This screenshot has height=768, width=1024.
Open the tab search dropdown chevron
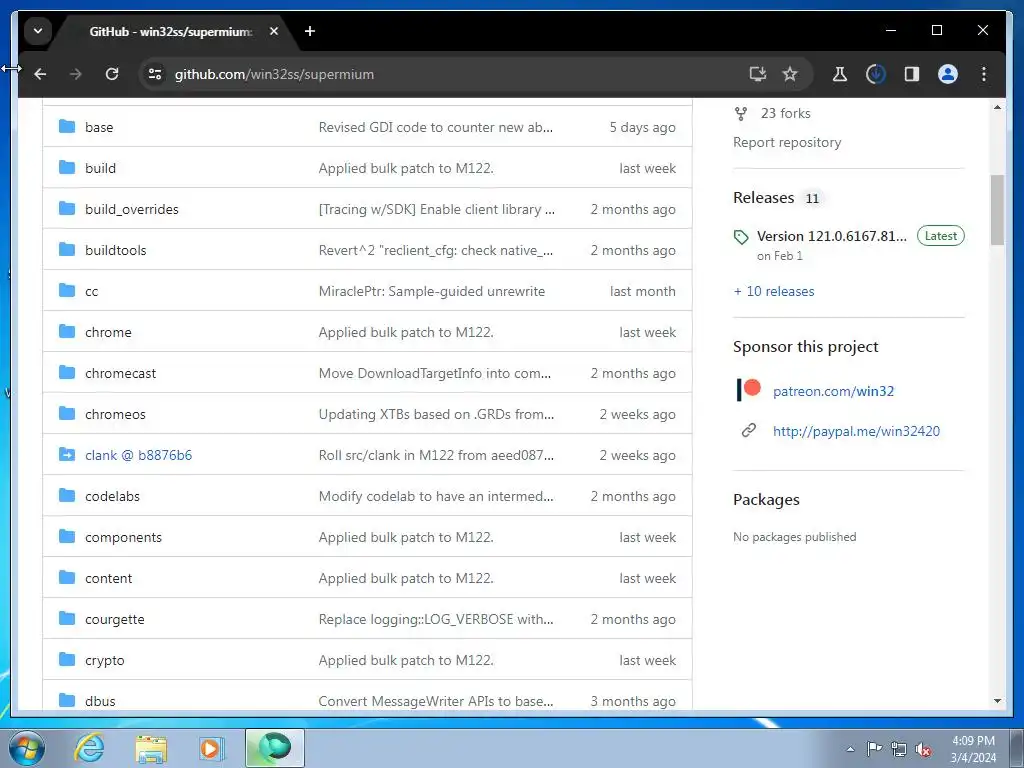[x=38, y=31]
